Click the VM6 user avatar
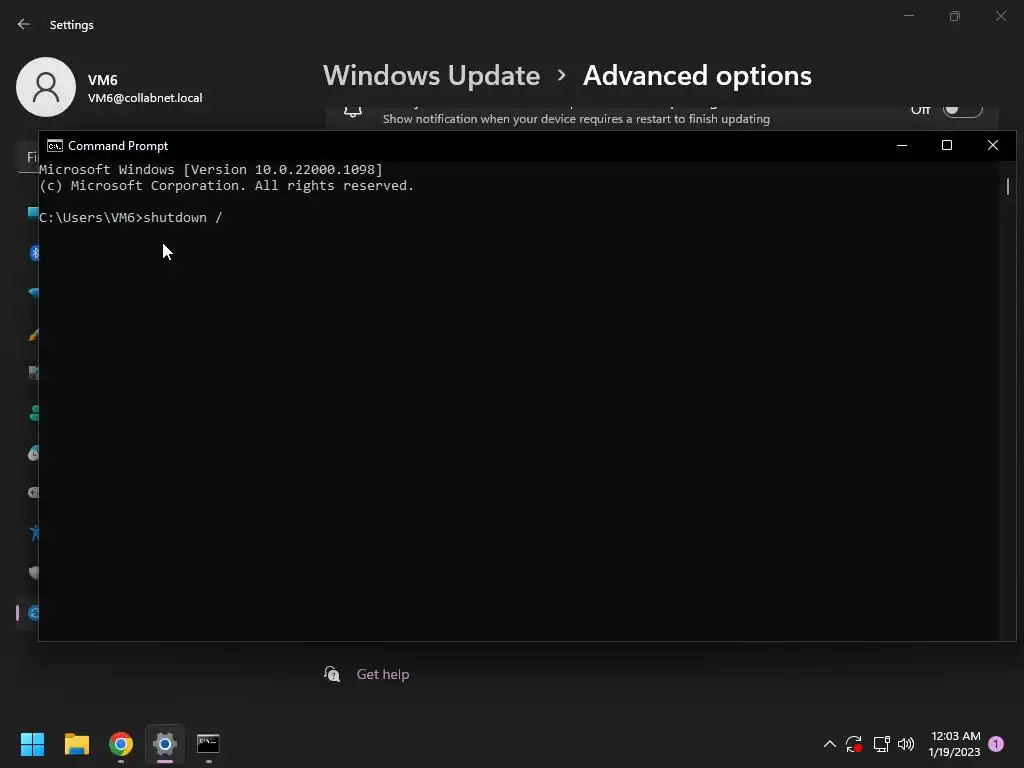 46,87
